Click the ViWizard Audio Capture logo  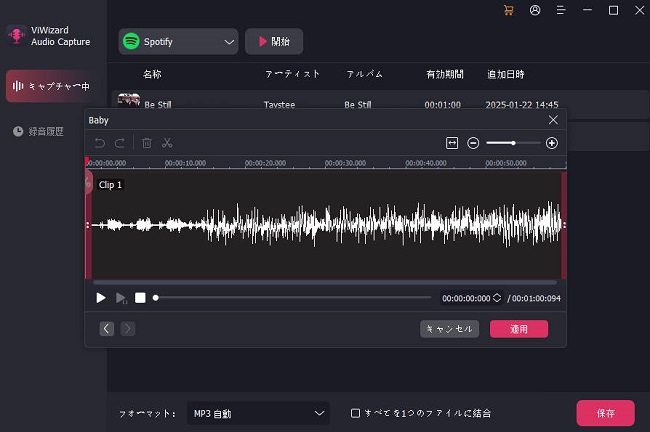(x=17, y=36)
